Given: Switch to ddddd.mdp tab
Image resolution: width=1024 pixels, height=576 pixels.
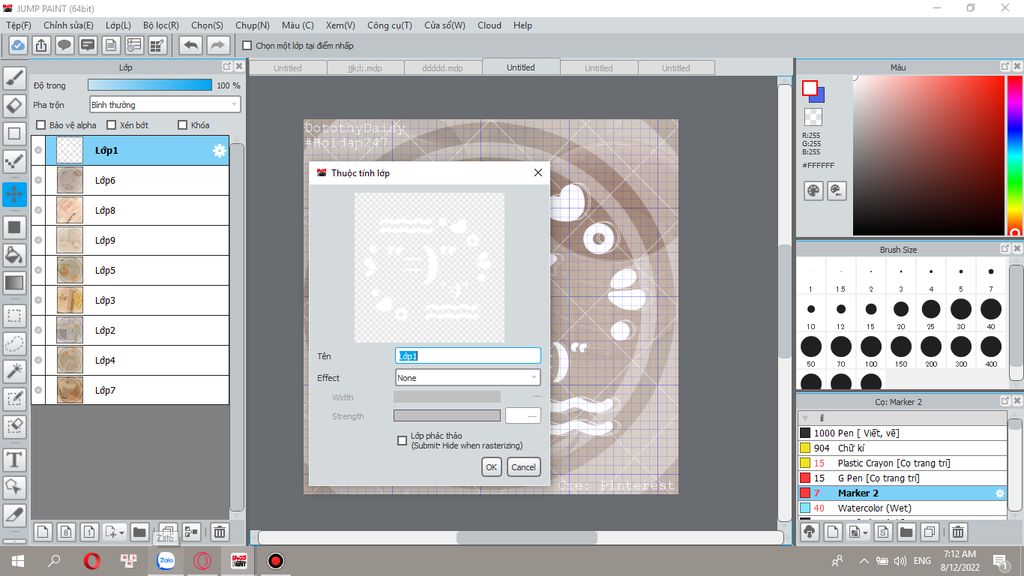Looking at the screenshot, I should click(x=443, y=68).
